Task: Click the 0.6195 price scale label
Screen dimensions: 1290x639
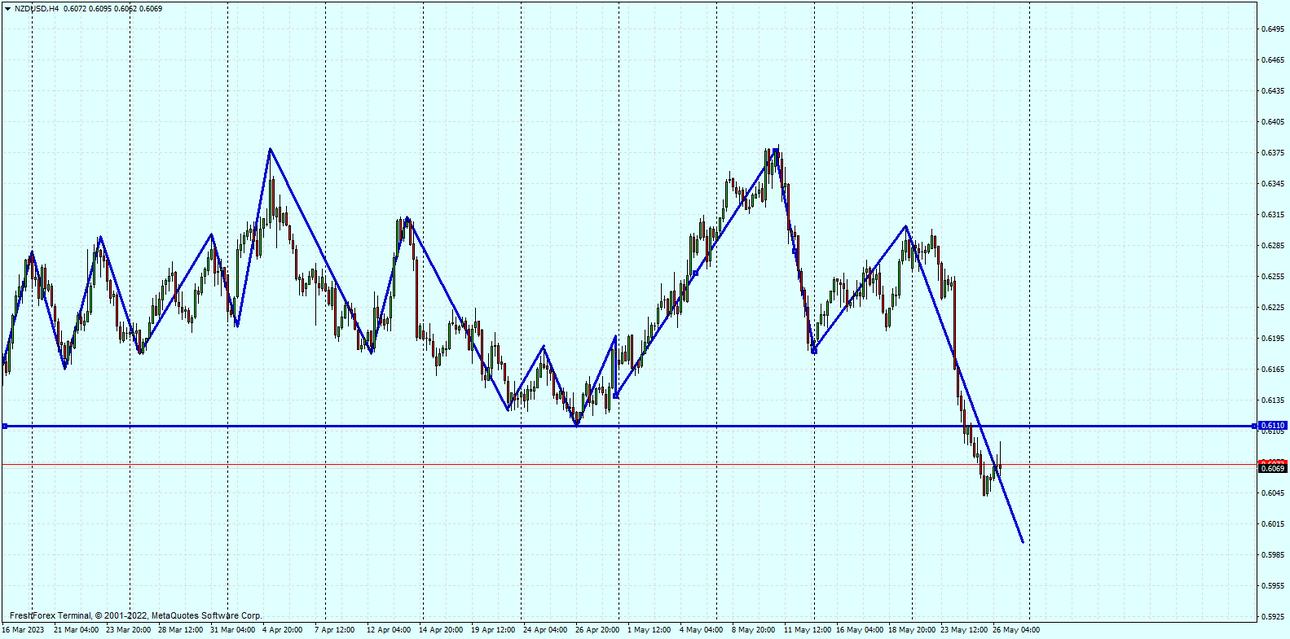Action: (1272, 338)
